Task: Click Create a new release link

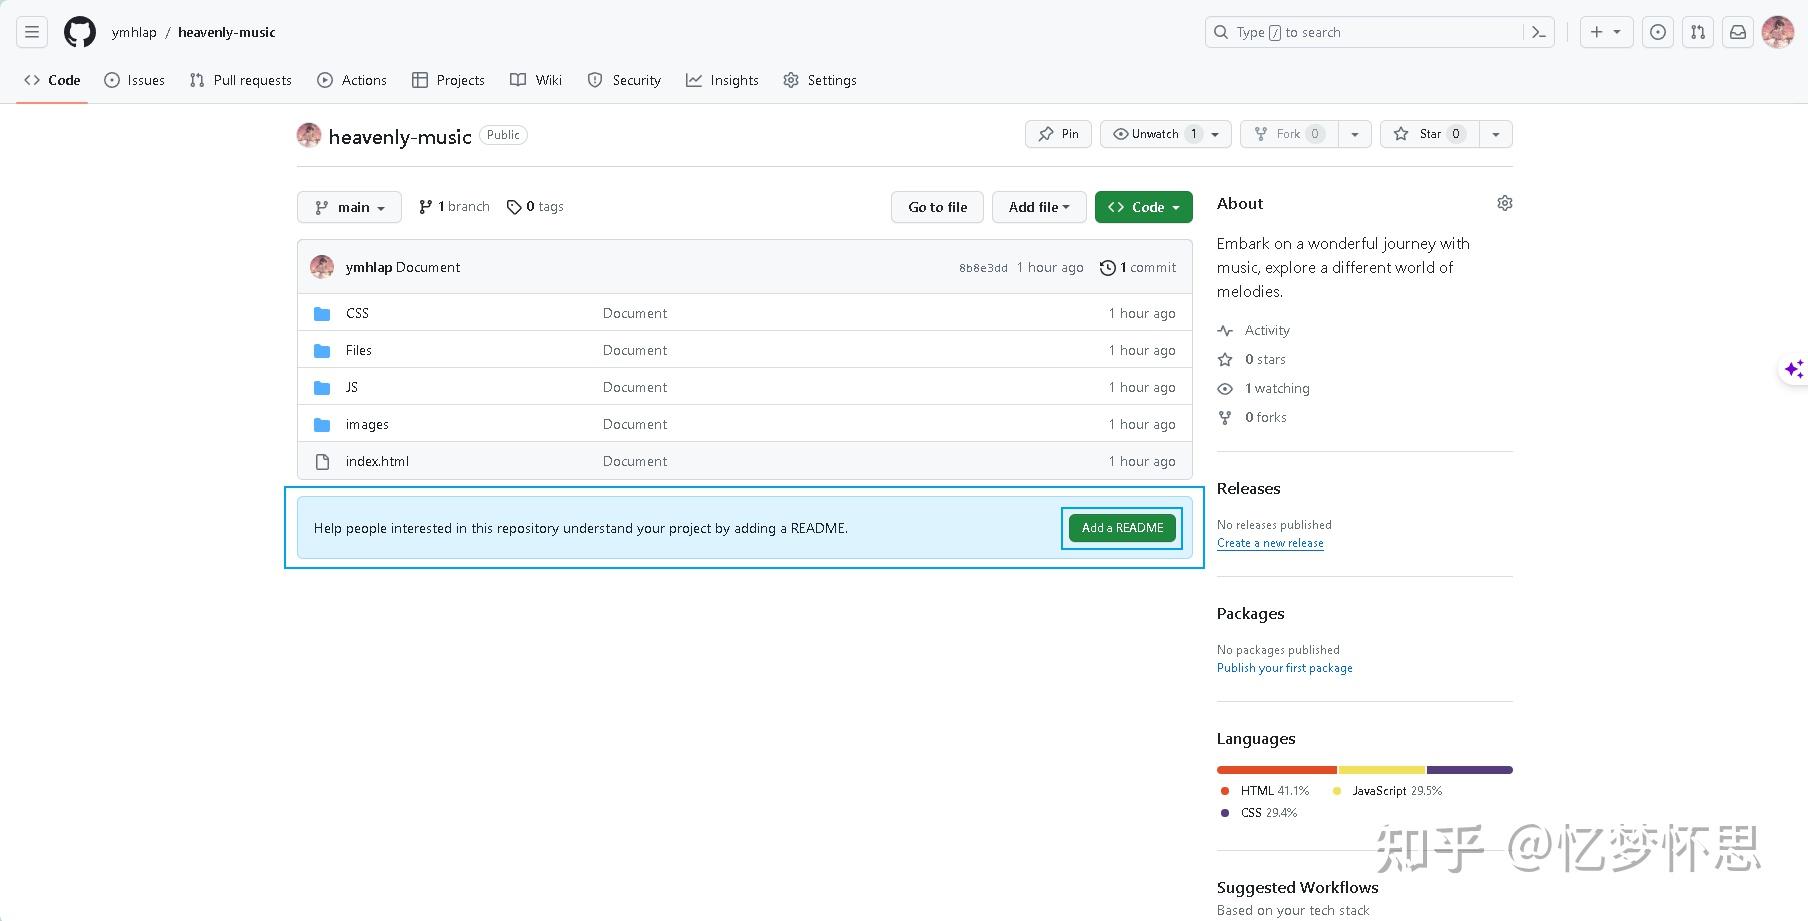Action: click(1270, 543)
